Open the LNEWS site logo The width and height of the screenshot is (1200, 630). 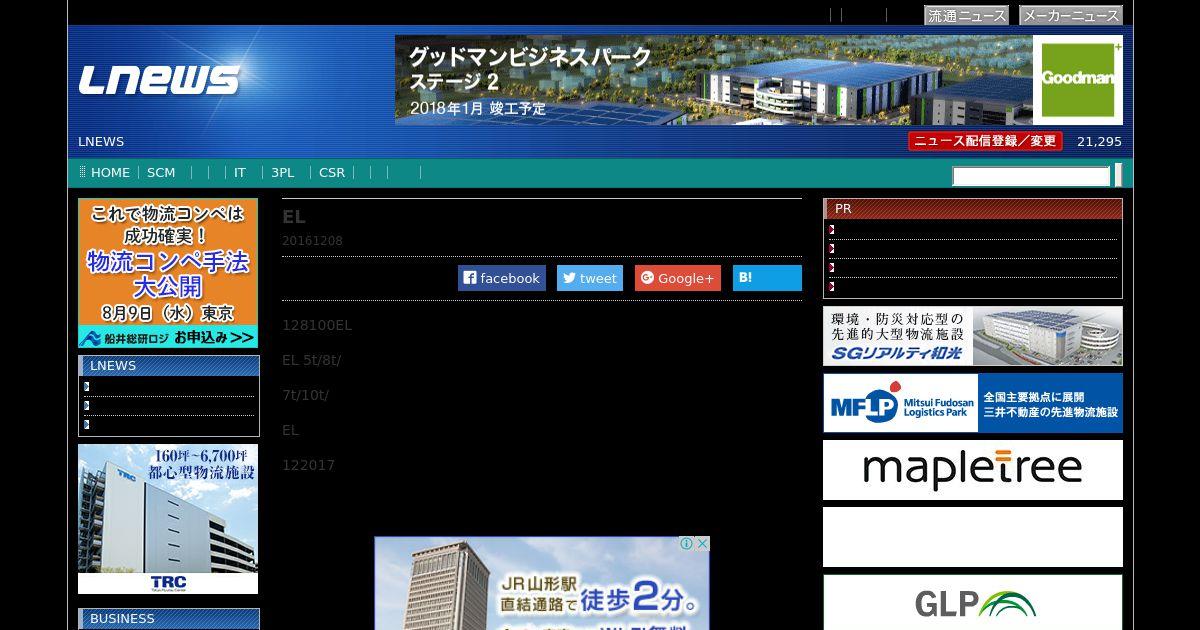click(159, 79)
